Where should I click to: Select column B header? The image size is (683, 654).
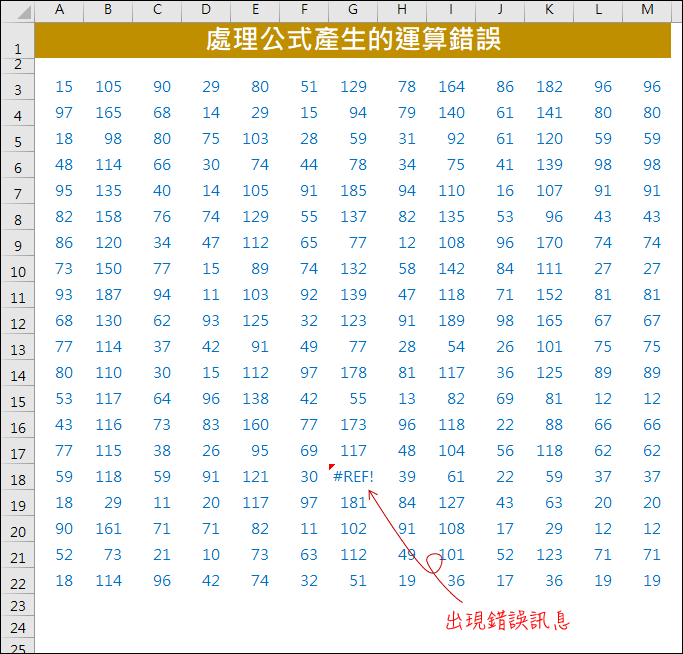pyautogui.click(x=108, y=10)
